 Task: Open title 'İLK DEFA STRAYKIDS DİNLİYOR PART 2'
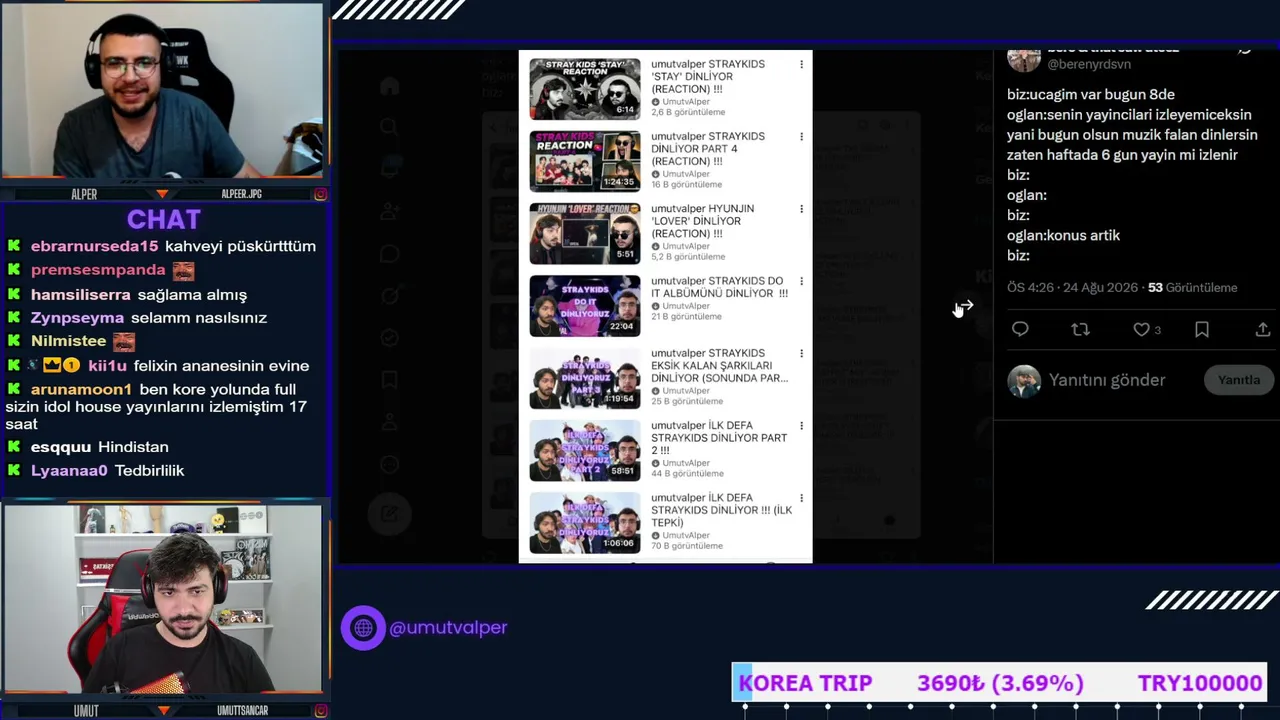pos(719,438)
